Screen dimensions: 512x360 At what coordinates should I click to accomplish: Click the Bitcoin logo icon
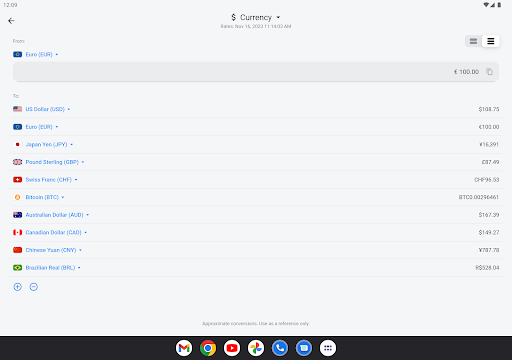18,197
